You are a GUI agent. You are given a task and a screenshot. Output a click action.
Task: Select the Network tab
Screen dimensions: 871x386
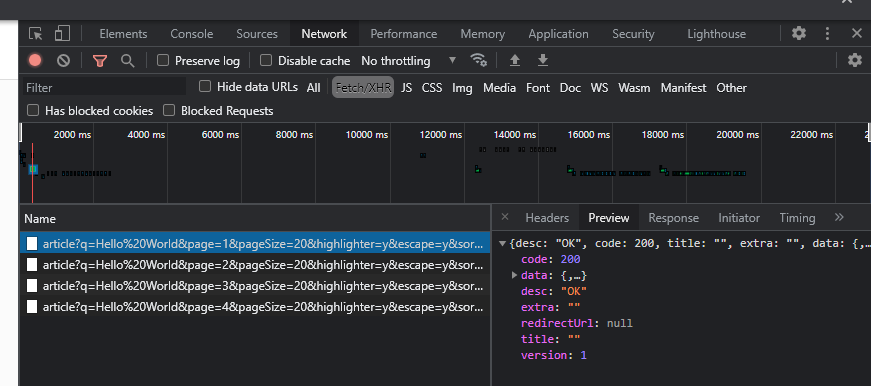(324, 34)
